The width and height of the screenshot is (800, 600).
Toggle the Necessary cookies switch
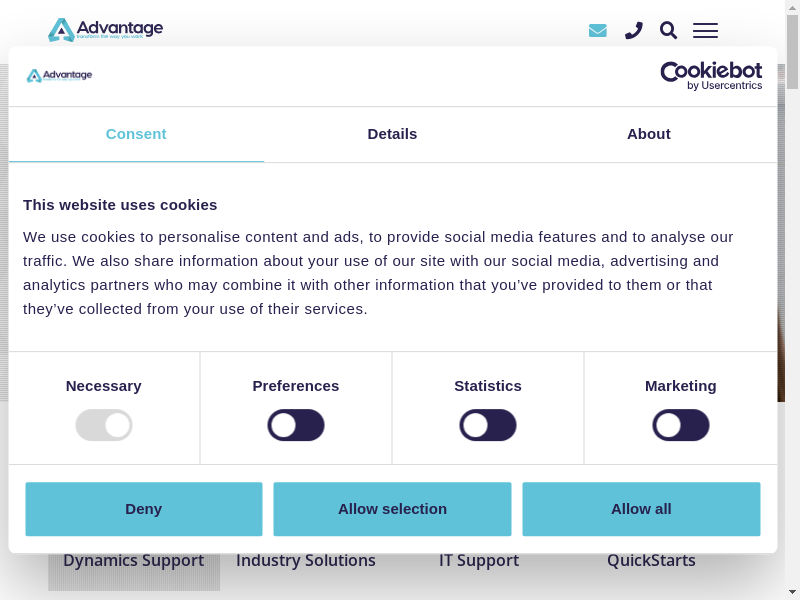click(104, 425)
